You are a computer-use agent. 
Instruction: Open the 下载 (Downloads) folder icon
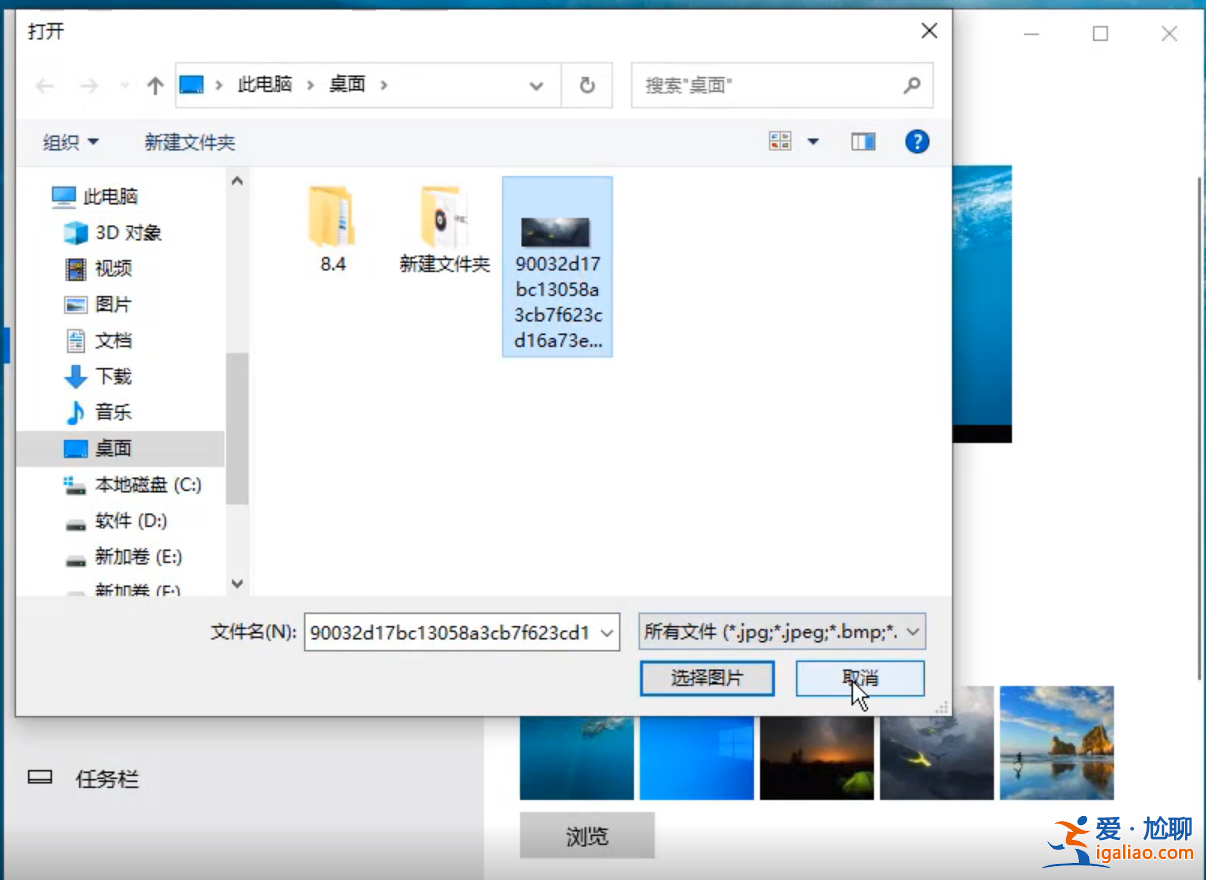73,376
